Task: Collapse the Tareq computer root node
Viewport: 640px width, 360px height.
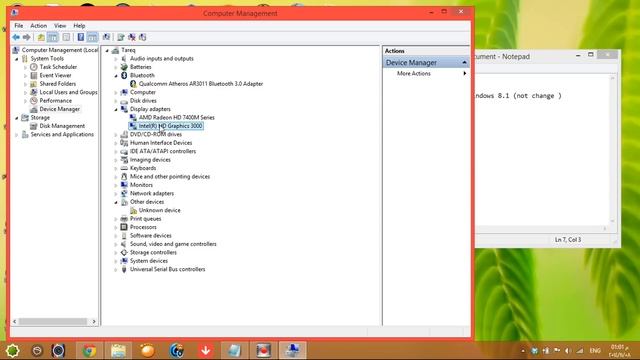Action: pyautogui.click(x=107, y=50)
